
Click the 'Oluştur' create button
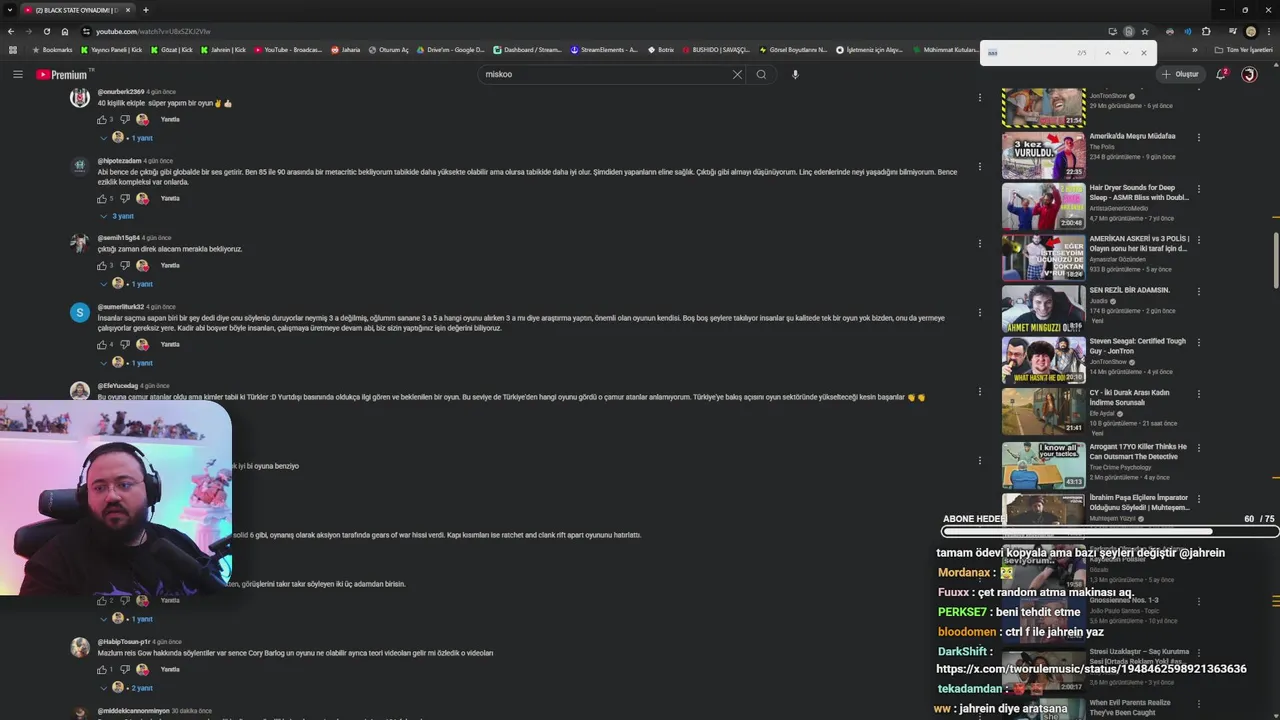coord(1180,74)
